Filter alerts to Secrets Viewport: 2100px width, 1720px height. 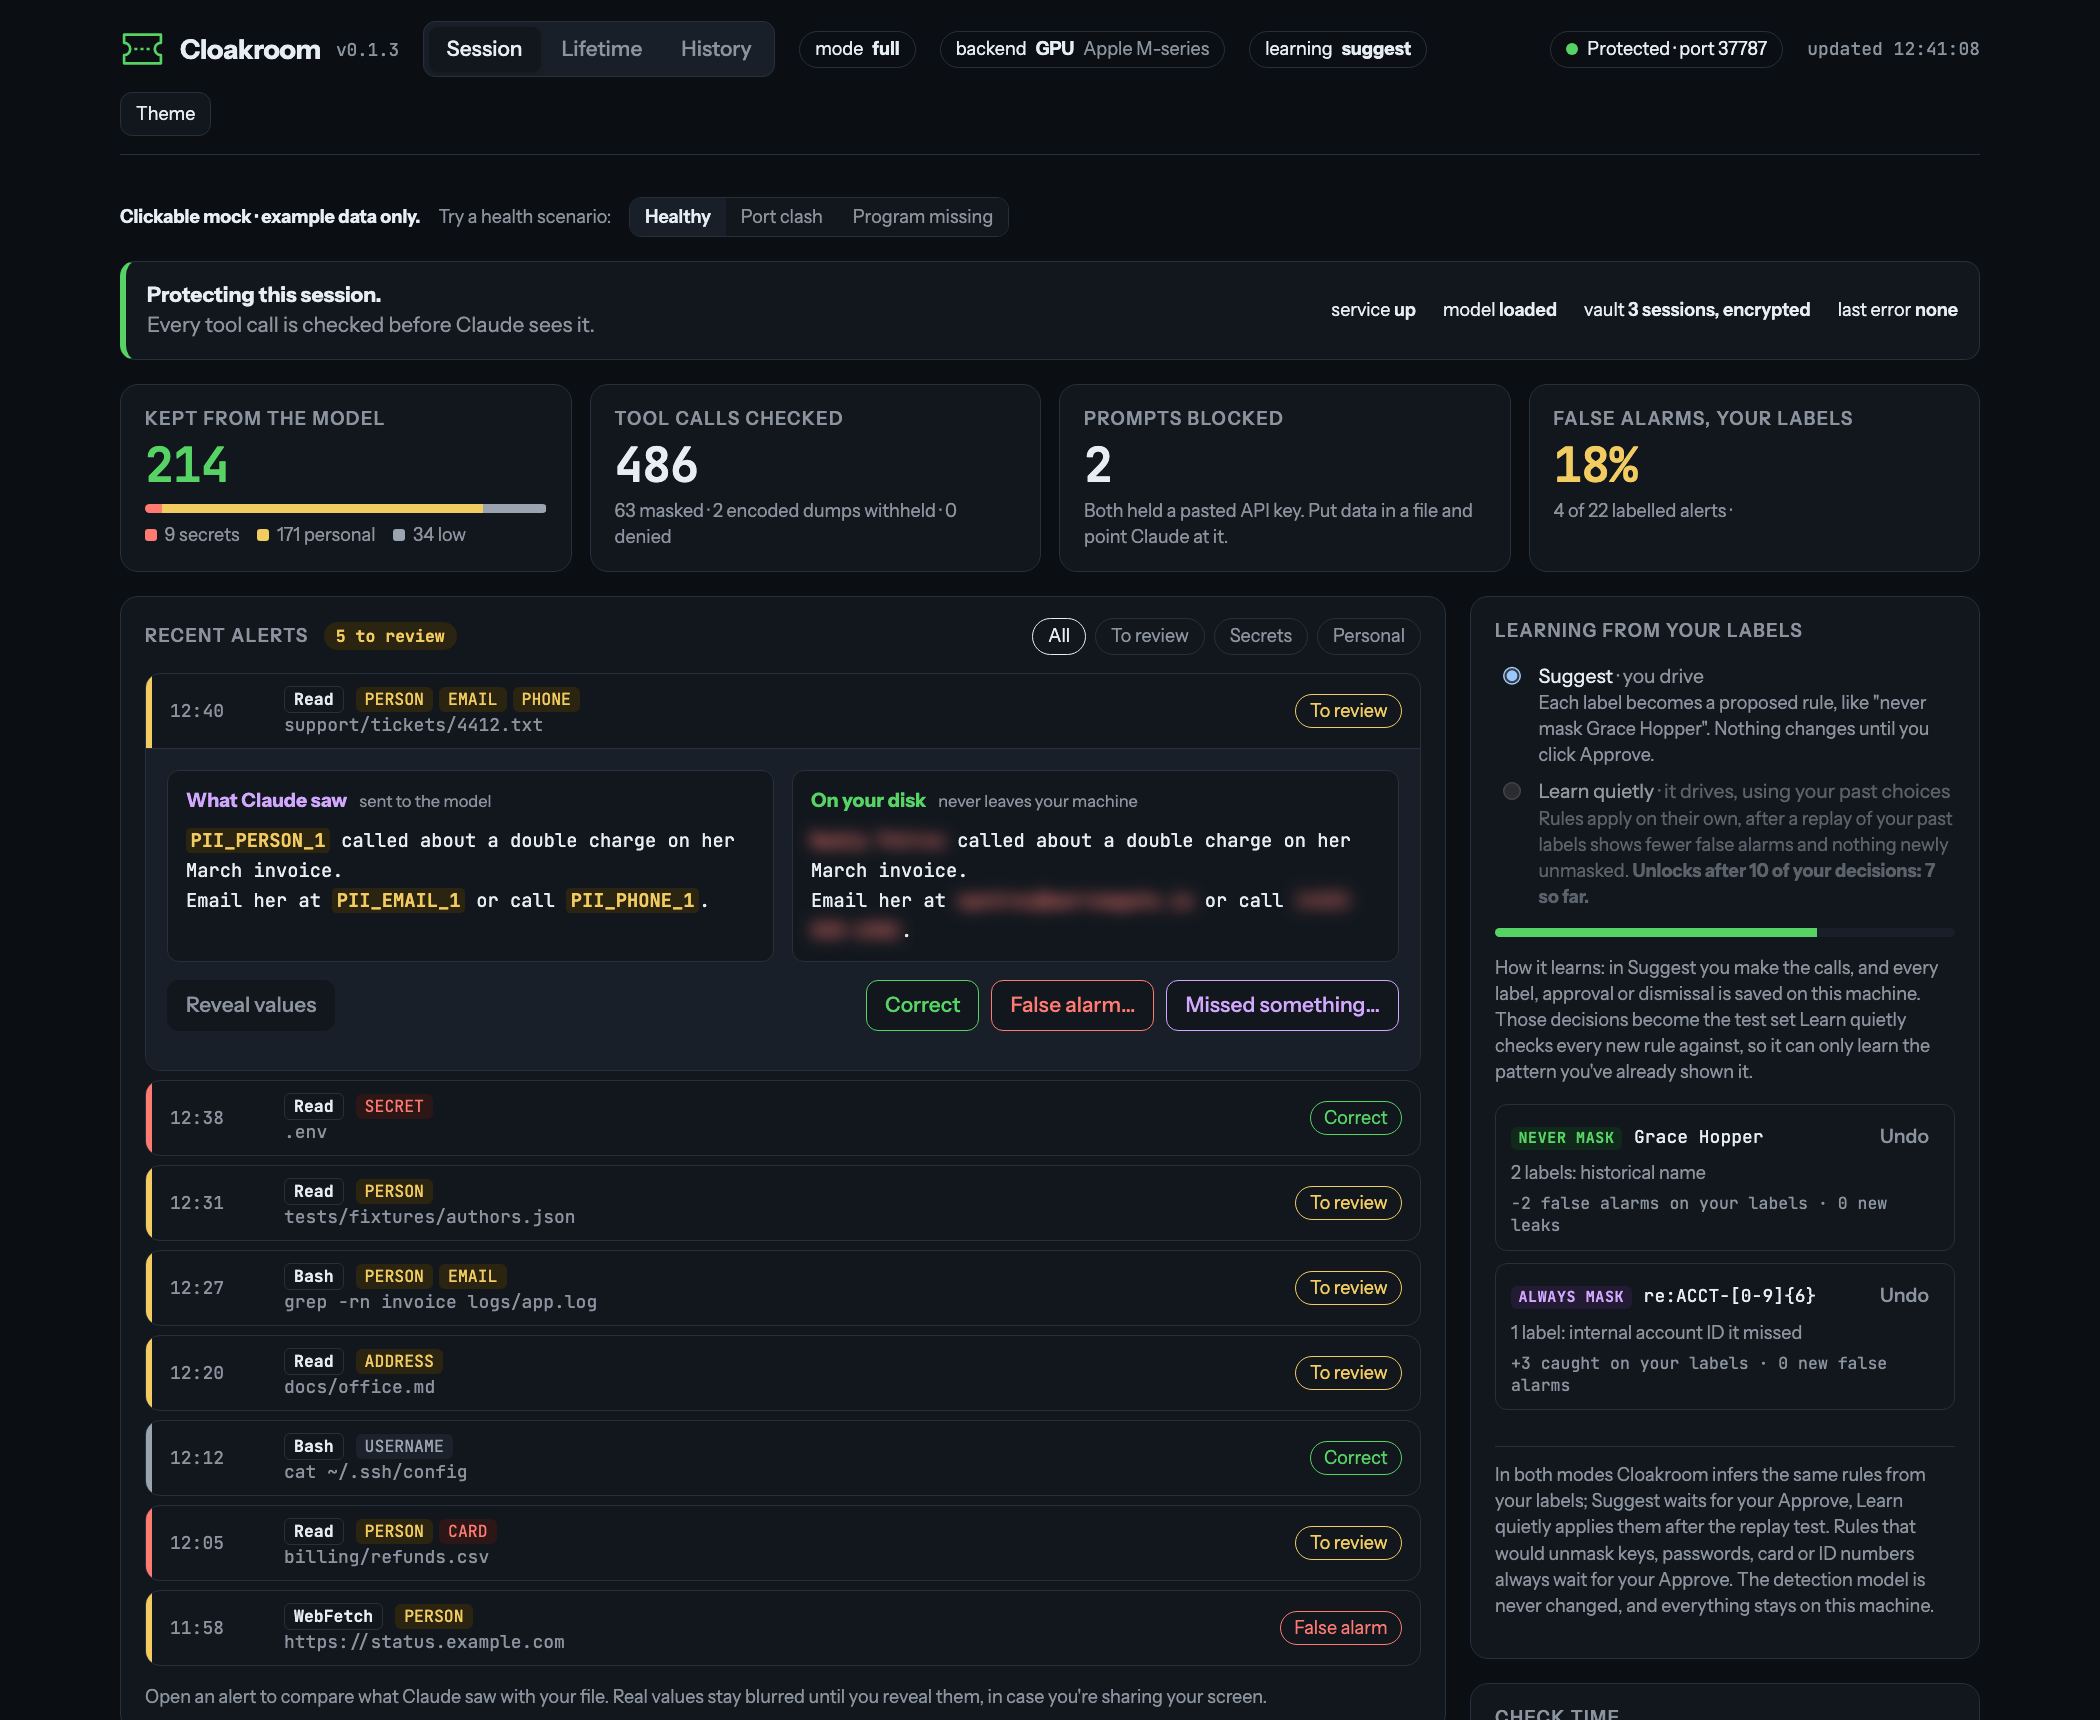pos(1260,636)
